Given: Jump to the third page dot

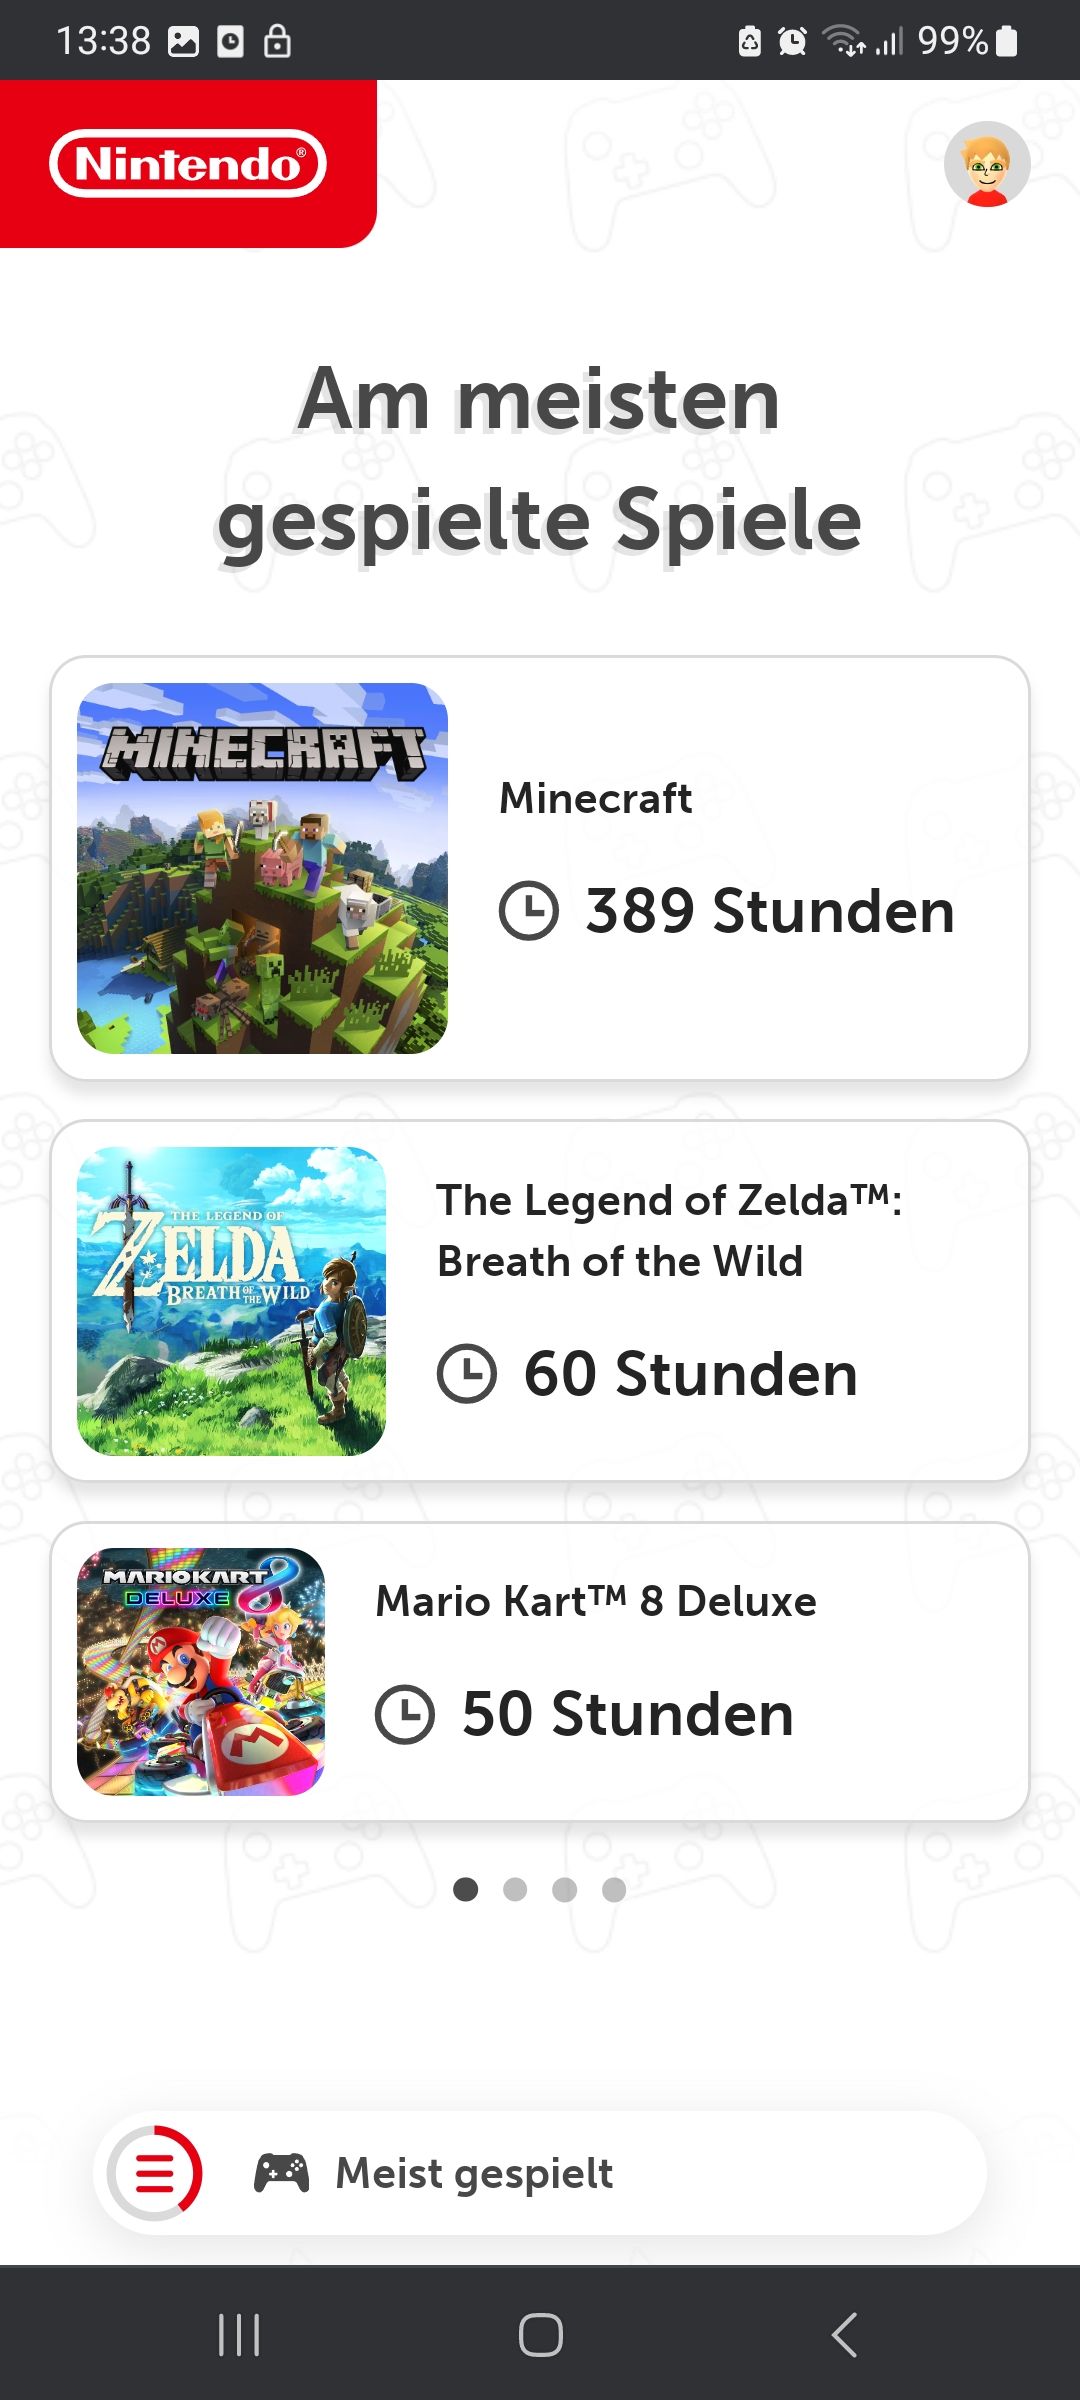Looking at the screenshot, I should (564, 1889).
